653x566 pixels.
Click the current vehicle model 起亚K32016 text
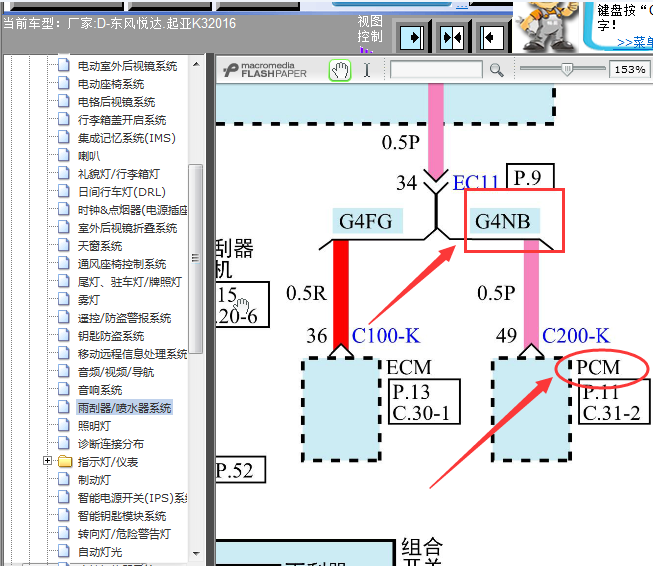201,23
